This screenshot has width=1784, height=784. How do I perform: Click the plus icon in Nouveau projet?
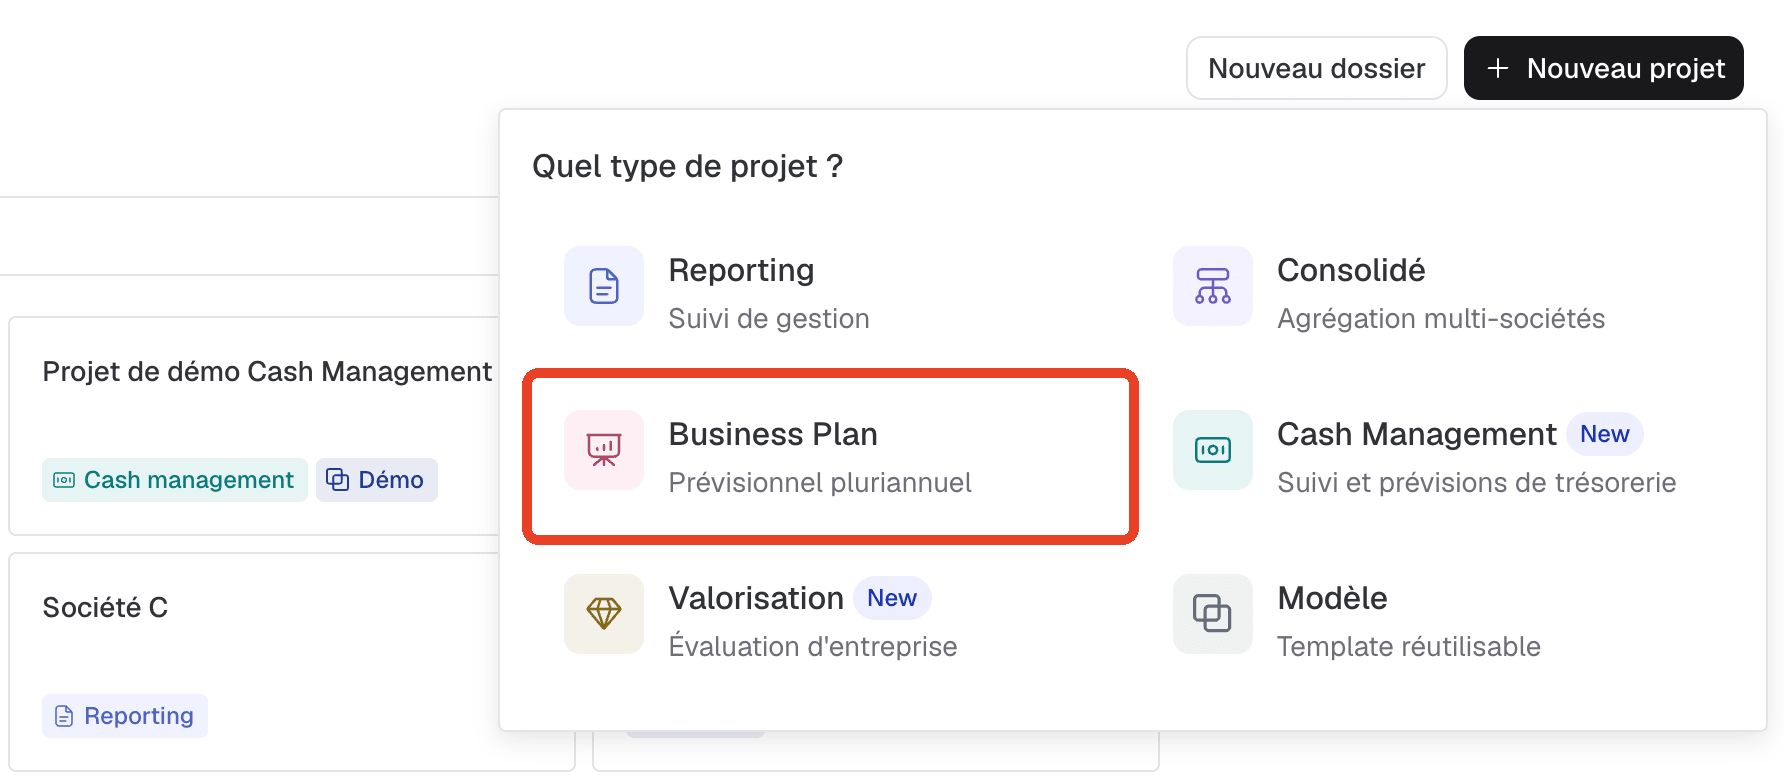pos(1498,68)
